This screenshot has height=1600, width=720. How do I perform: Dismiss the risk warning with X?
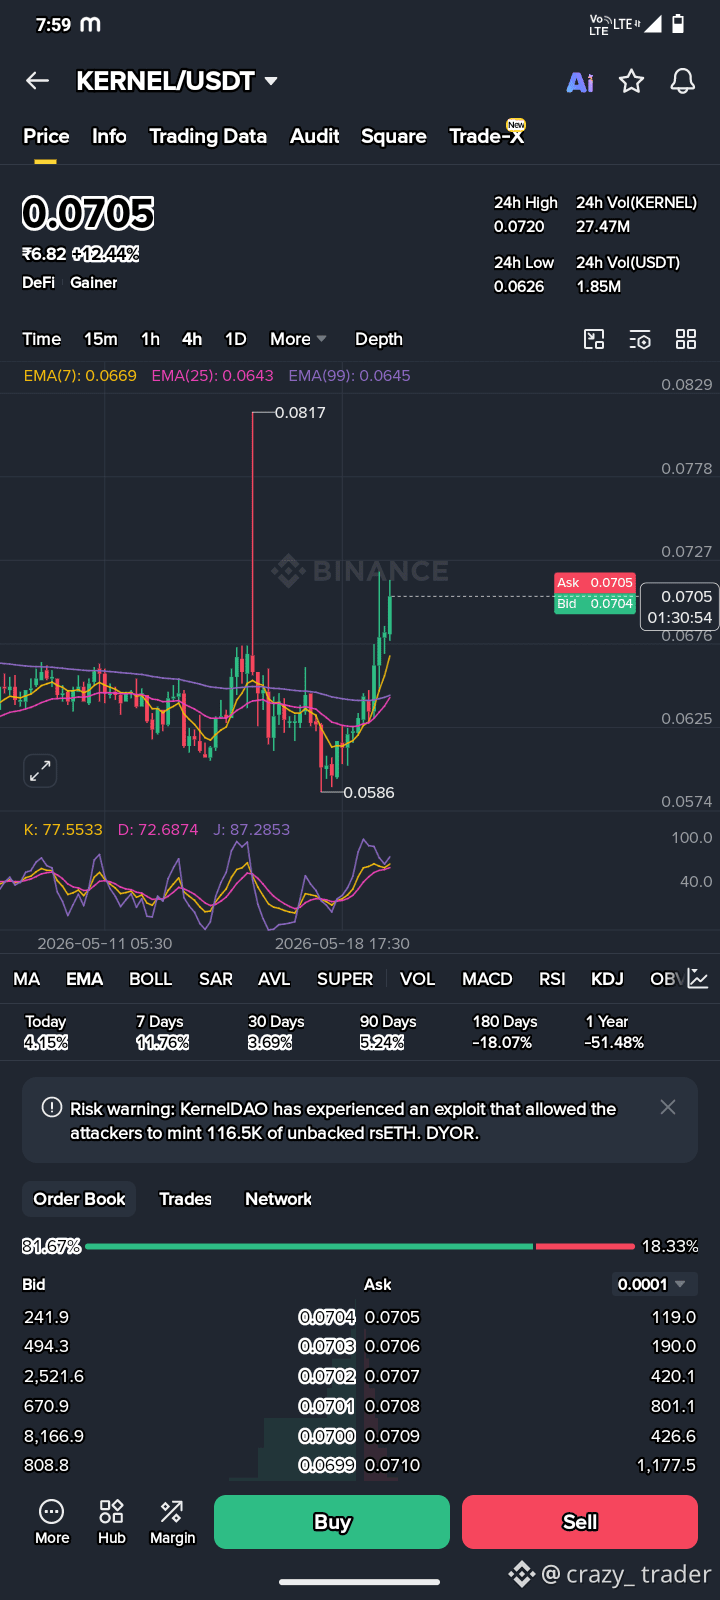668,1107
